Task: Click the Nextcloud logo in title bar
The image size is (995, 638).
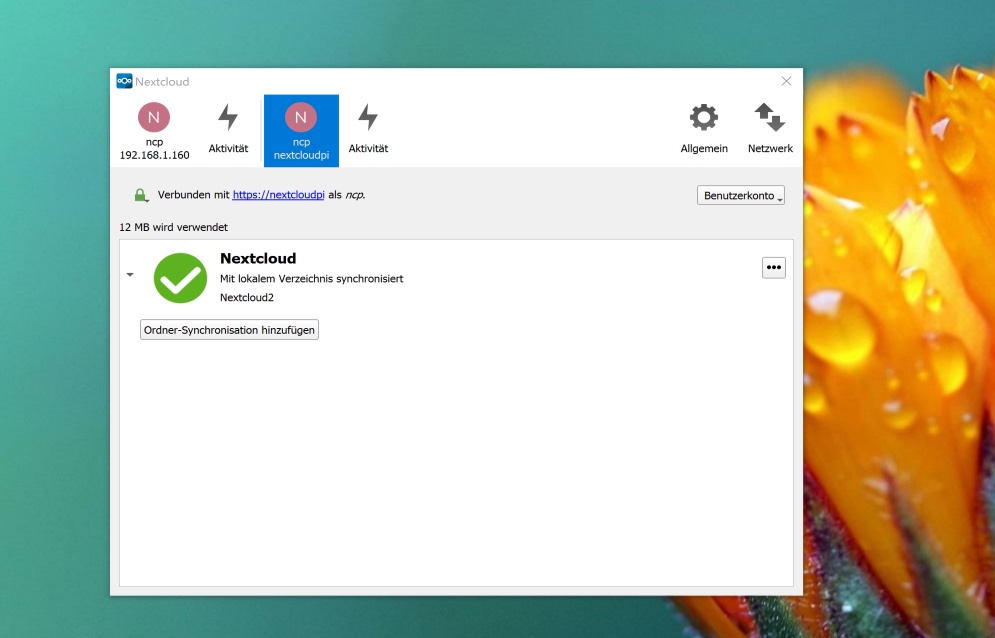Action: [124, 81]
